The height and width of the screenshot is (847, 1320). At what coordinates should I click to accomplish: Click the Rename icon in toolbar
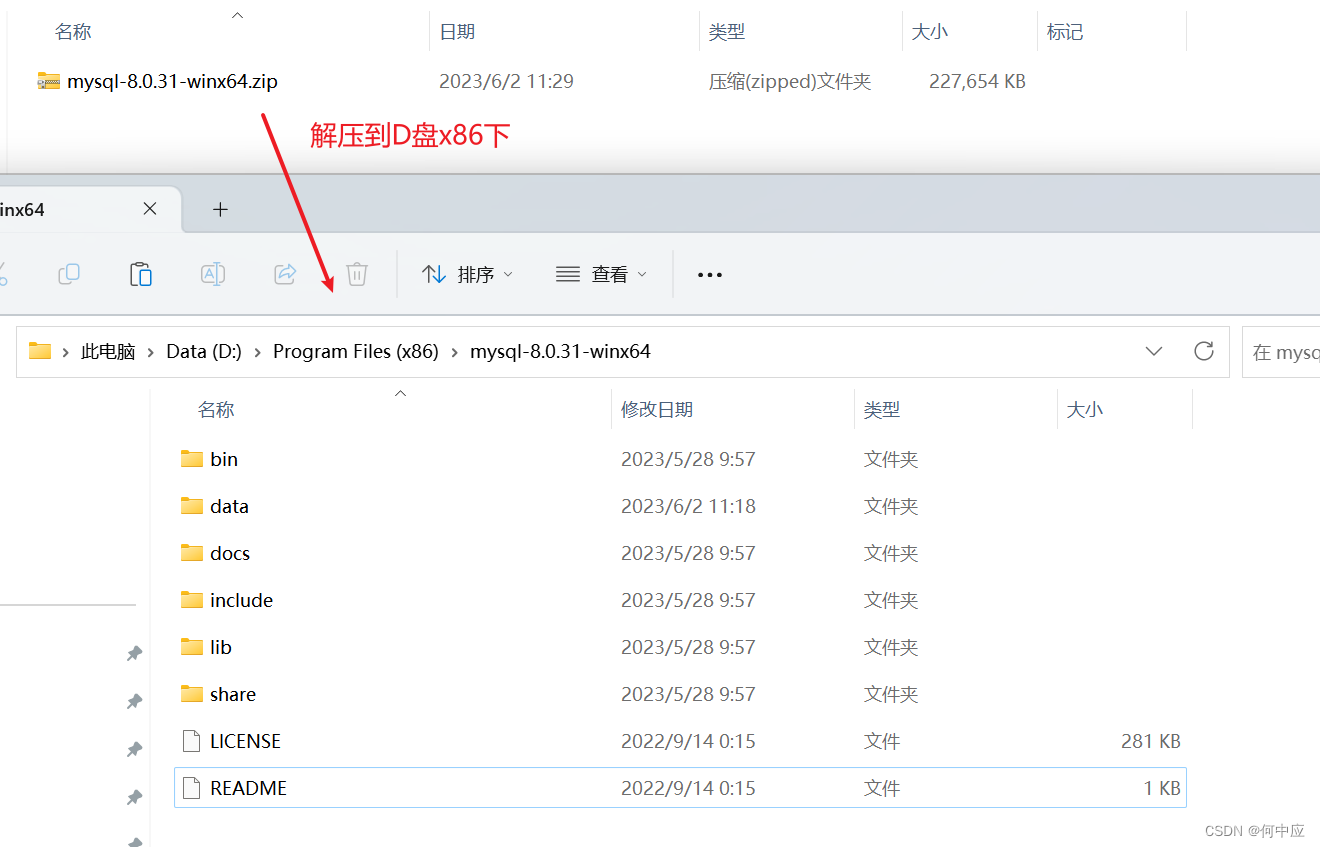[x=213, y=273]
